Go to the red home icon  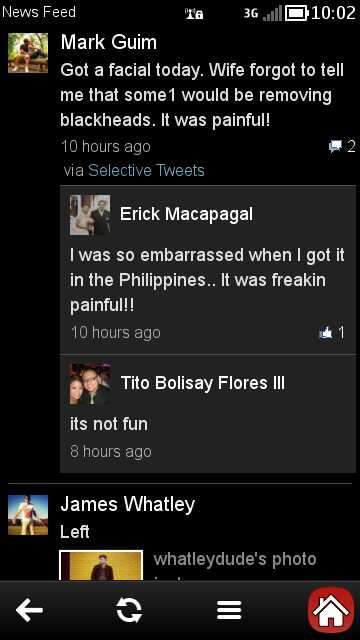[331, 610]
